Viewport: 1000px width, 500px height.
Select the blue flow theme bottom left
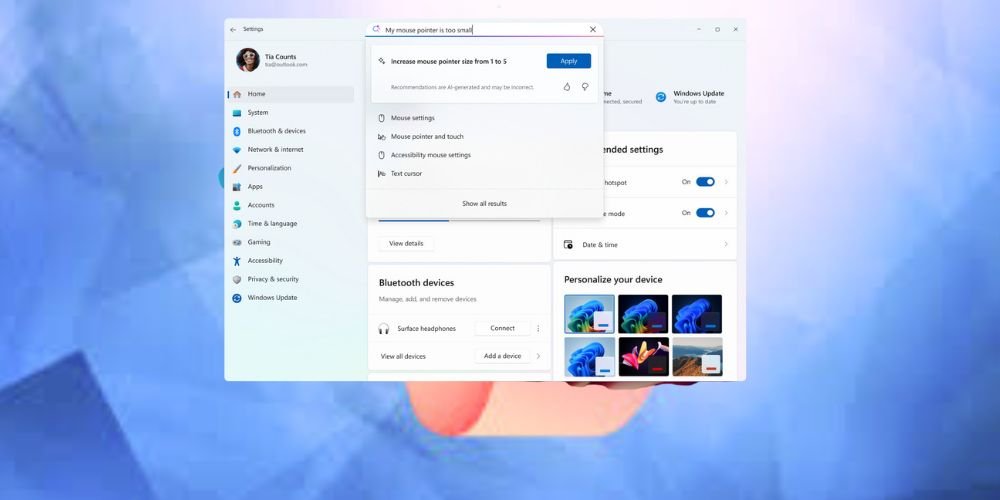pyautogui.click(x=589, y=357)
